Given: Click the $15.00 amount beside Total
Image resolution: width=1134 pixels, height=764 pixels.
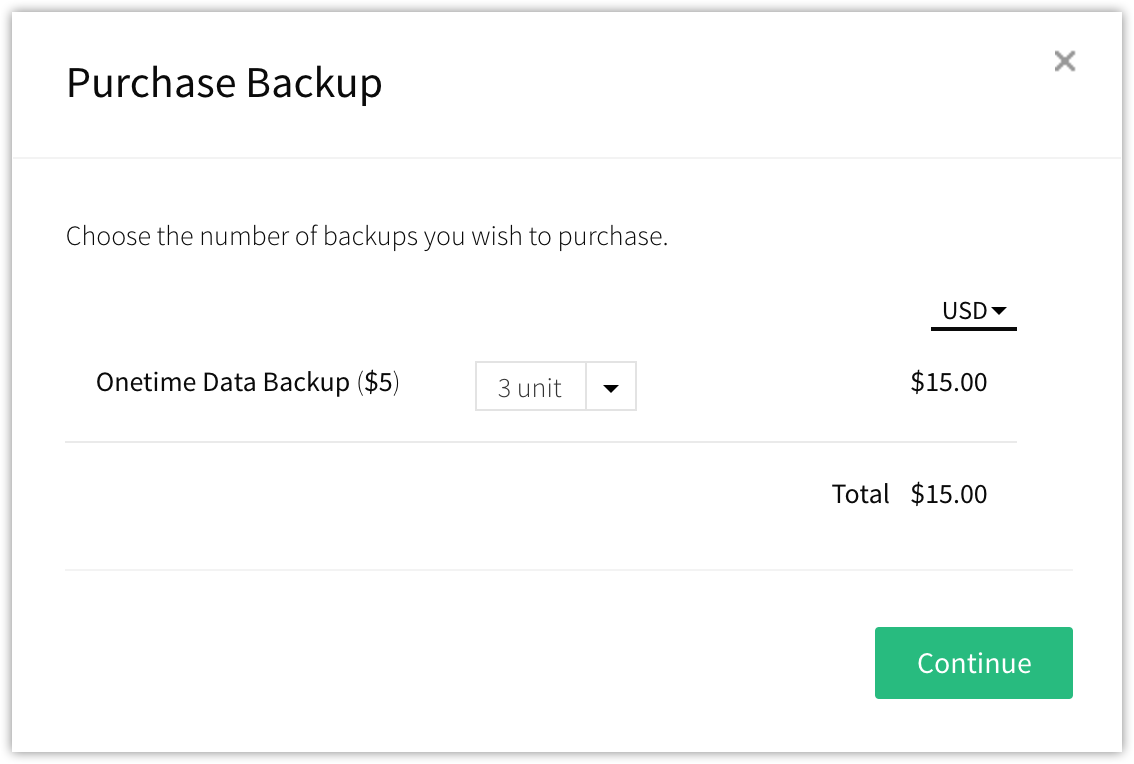Looking at the screenshot, I should 948,494.
